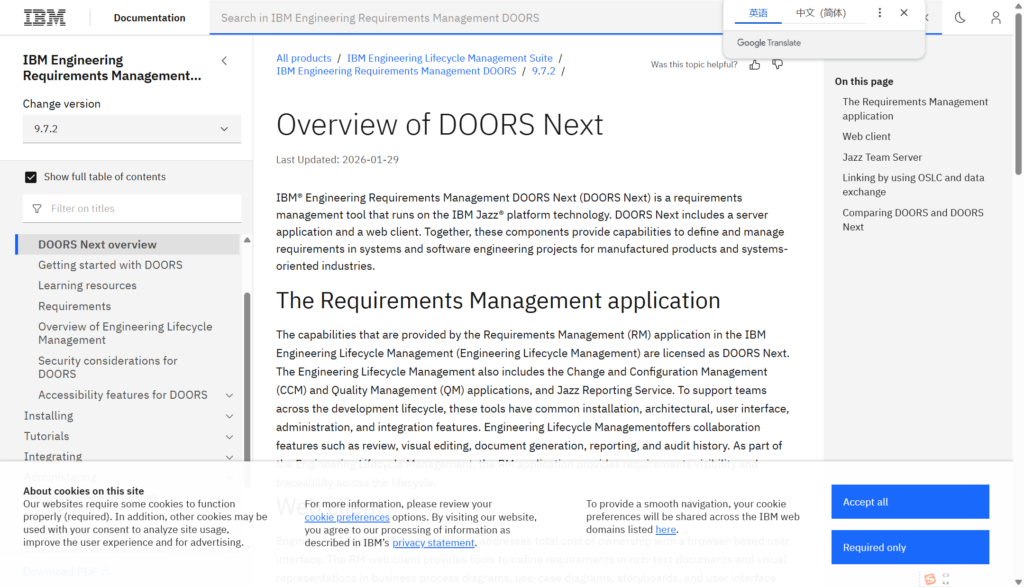The height and width of the screenshot is (587, 1024).
Task: Click the Required only button
Action: click(x=910, y=547)
